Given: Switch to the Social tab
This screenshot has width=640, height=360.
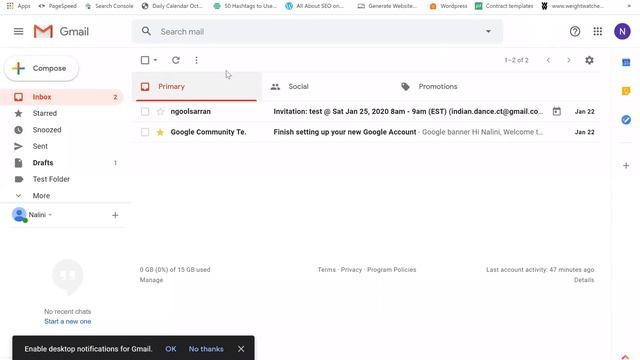Looking at the screenshot, I should (x=327, y=87).
